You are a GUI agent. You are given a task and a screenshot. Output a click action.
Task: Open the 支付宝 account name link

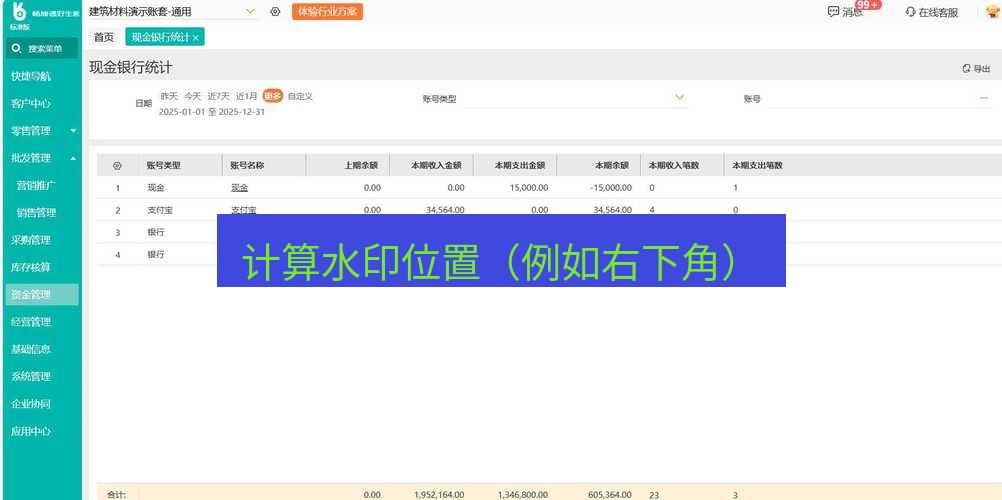tap(243, 209)
